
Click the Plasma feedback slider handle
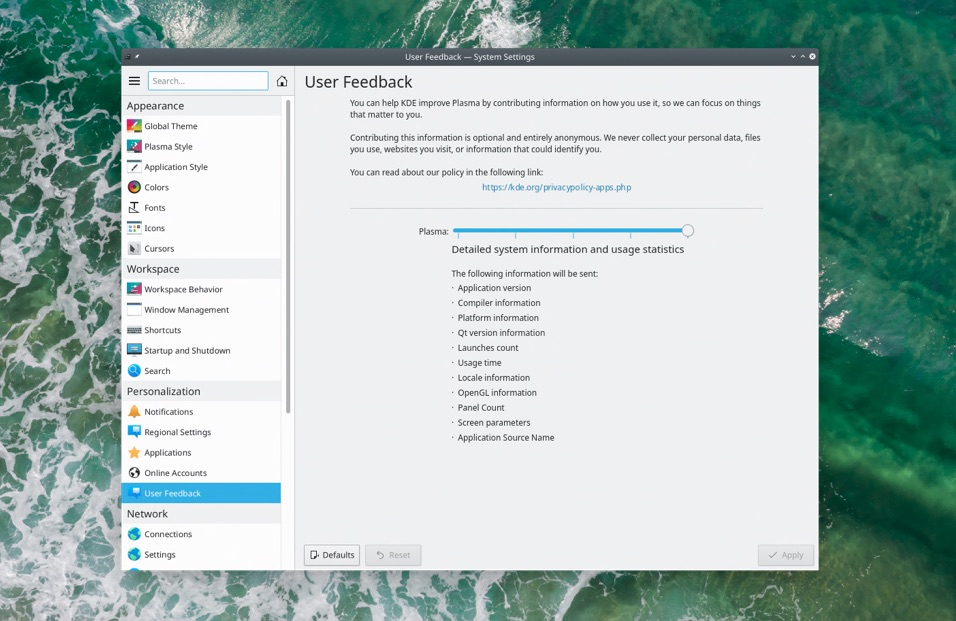(688, 231)
